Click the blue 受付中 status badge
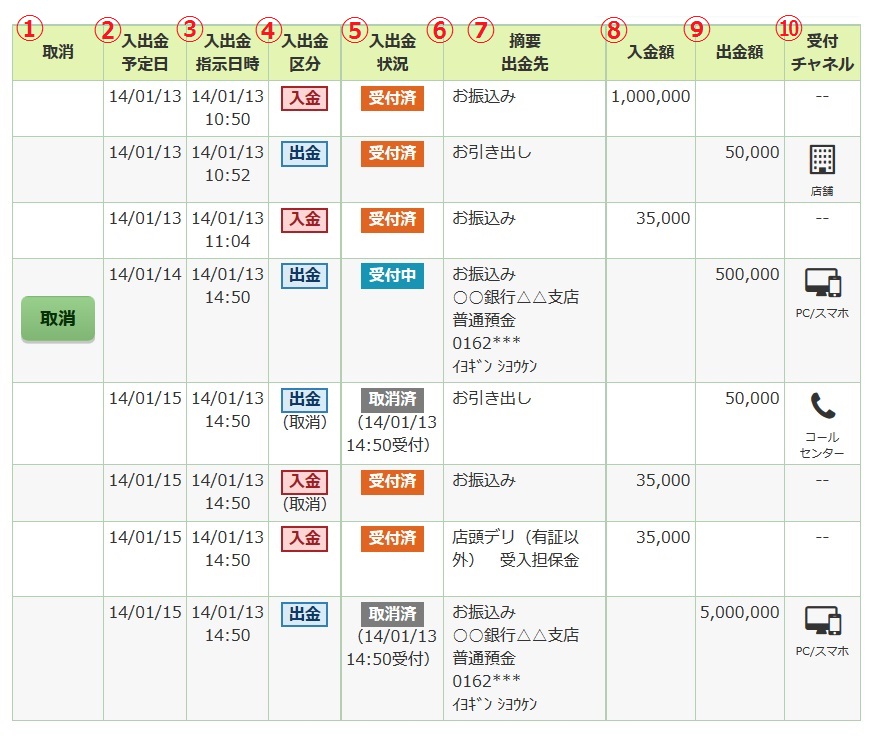Image resolution: width=872 pixels, height=745 pixels. point(392,276)
